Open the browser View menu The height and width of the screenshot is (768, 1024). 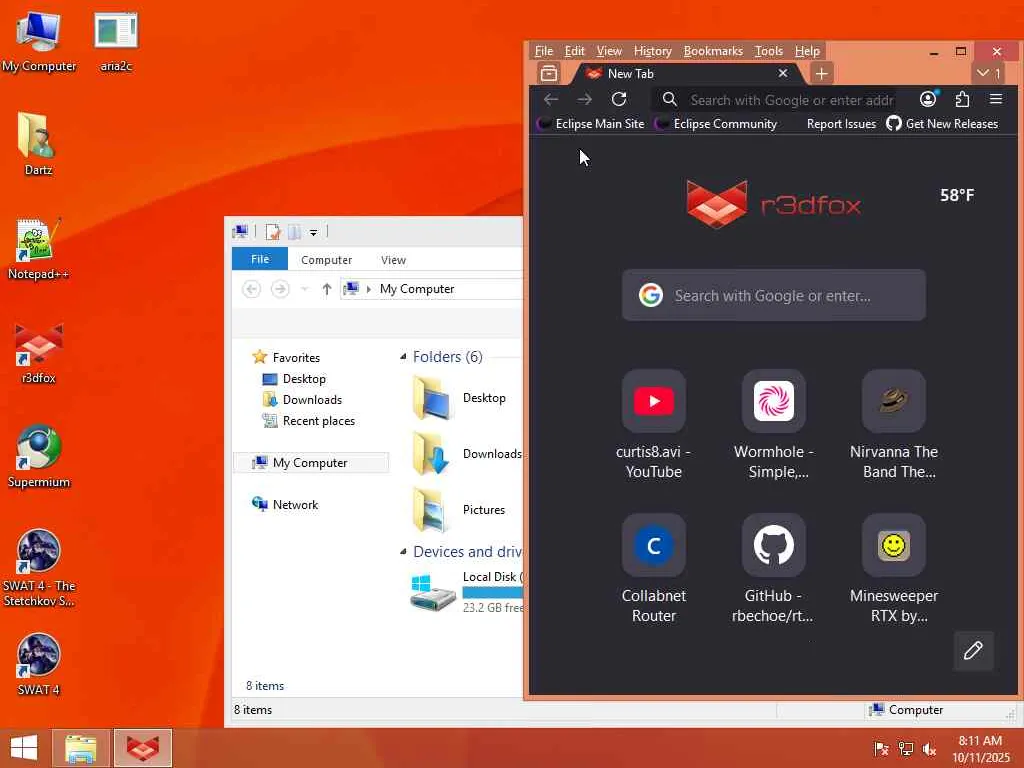[x=609, y=51]
